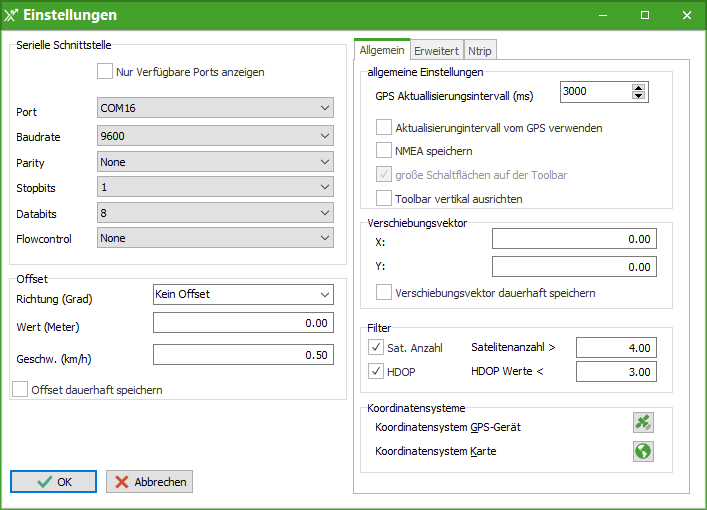Image resolution: width=707 pixels, height=510 pixels.
Task: Open map coordinate system globe icon
Action: [643, 451]
